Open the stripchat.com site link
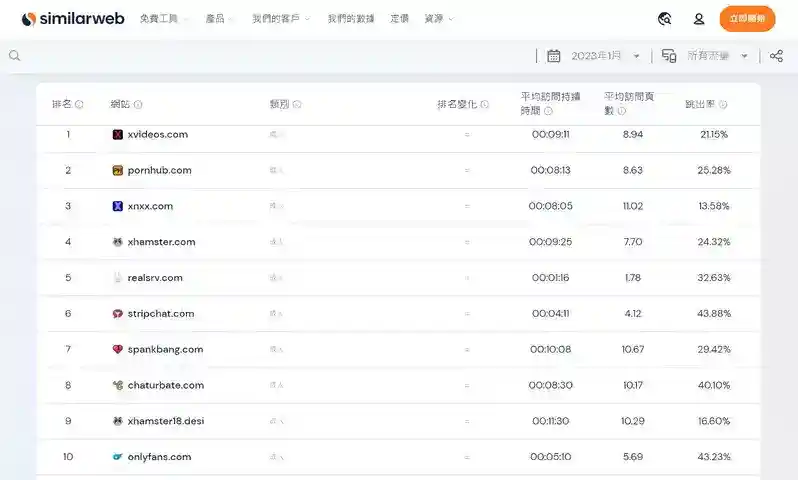This screenshot has width=798, height=480. (161, 314)
